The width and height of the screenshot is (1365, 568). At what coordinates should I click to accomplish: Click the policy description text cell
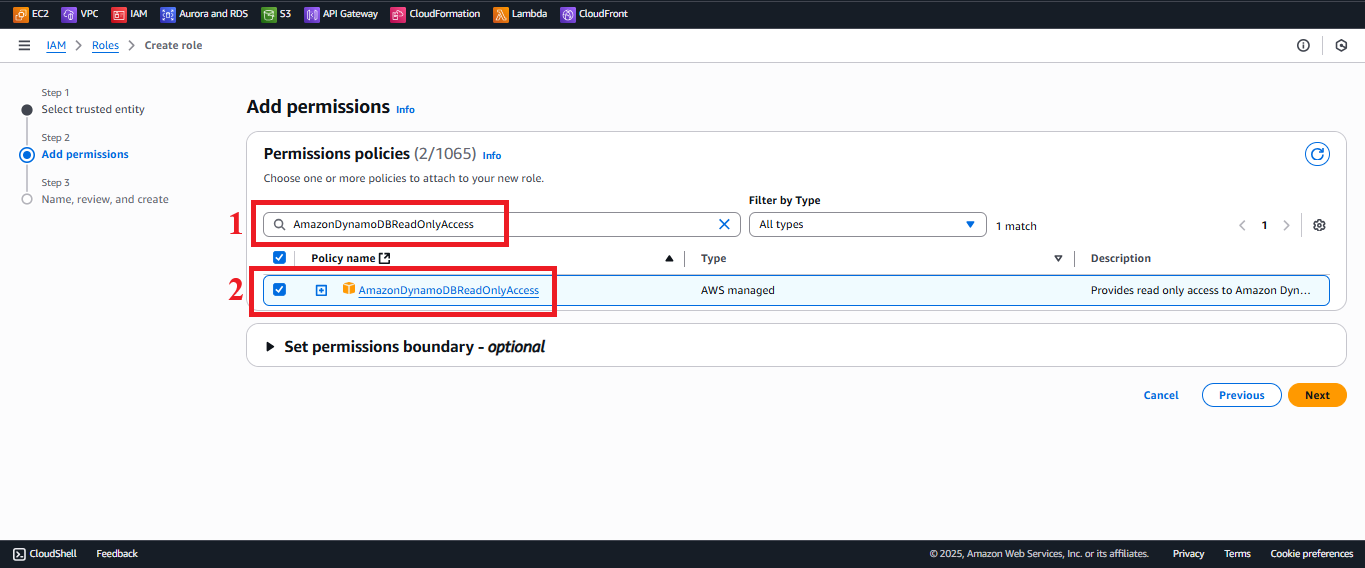pos(1200,290)
